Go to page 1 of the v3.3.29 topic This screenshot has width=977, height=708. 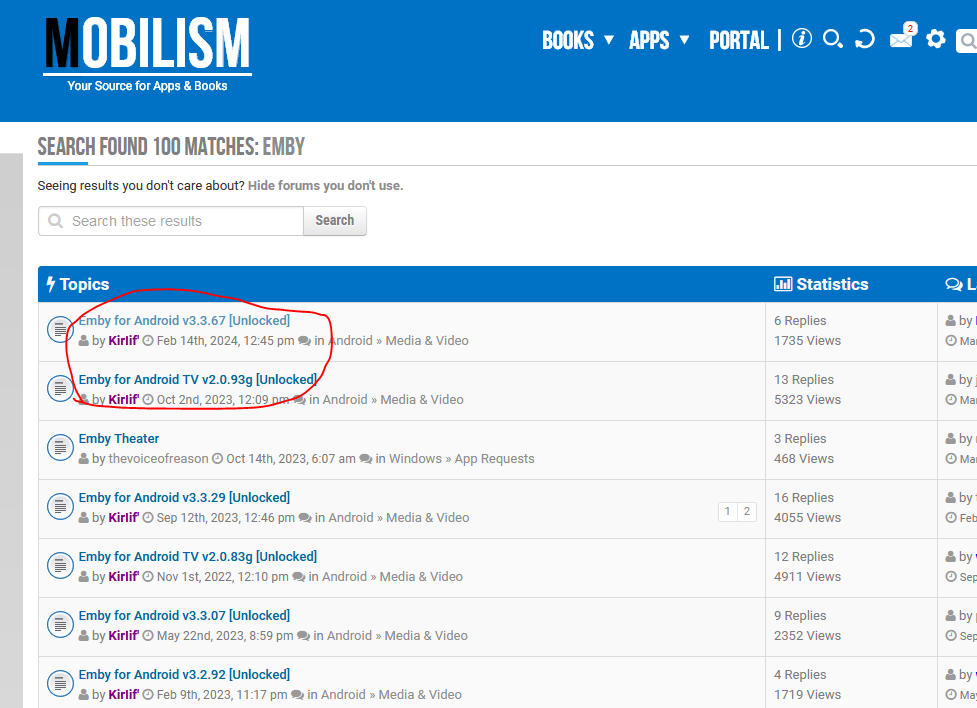(x=727, y=512)
